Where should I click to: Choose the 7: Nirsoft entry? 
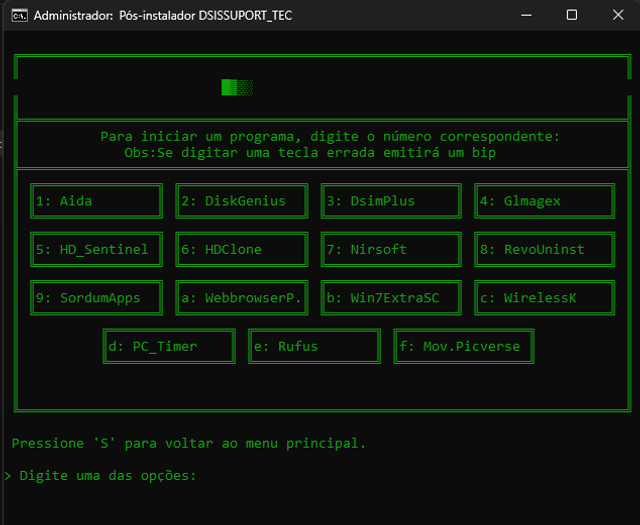(x=386, y=249)
